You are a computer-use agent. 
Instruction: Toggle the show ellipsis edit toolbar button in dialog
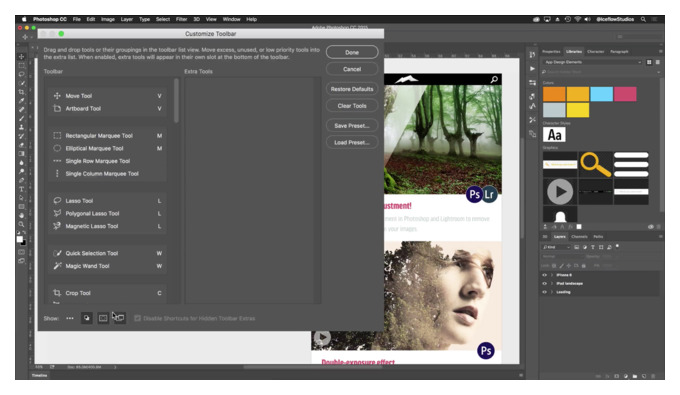70,318
